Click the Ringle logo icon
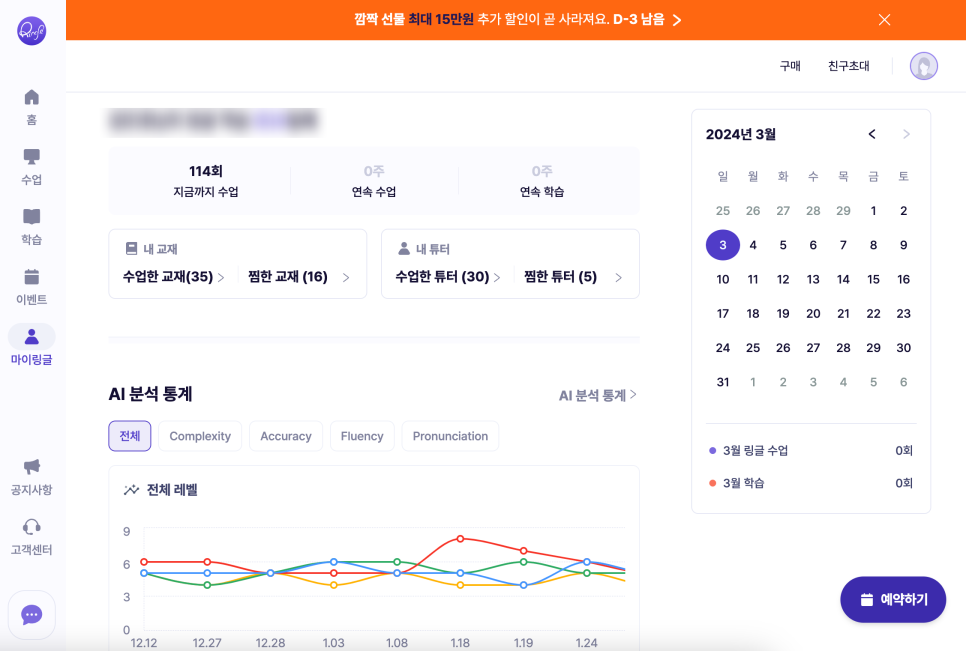The image size is (966, 651). pyautogui.click(x=31, y=31)
